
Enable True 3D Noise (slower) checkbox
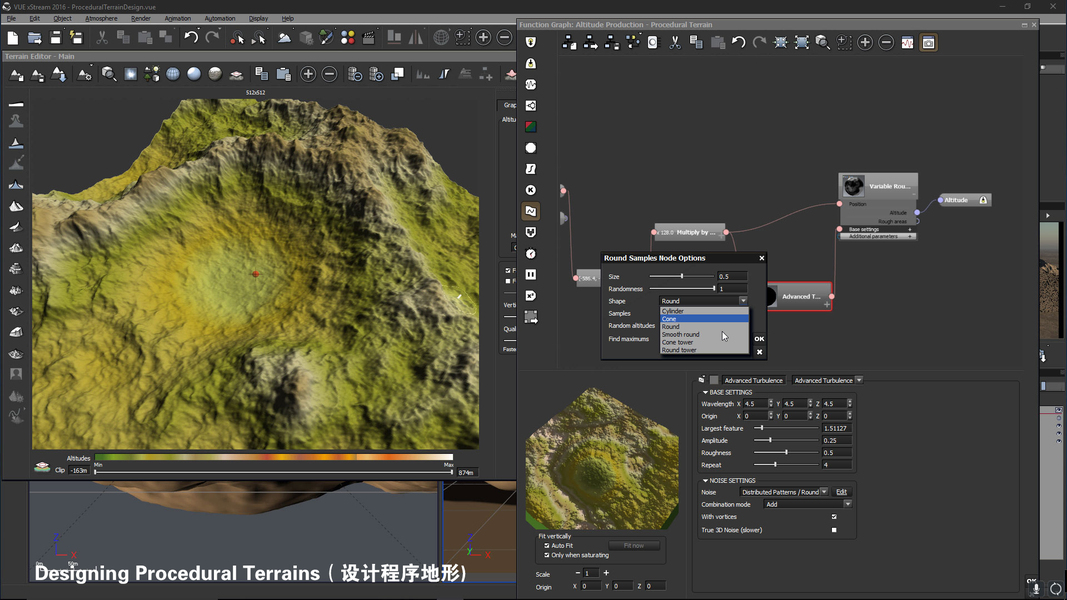pyautogui.click(x=834, y=530)
